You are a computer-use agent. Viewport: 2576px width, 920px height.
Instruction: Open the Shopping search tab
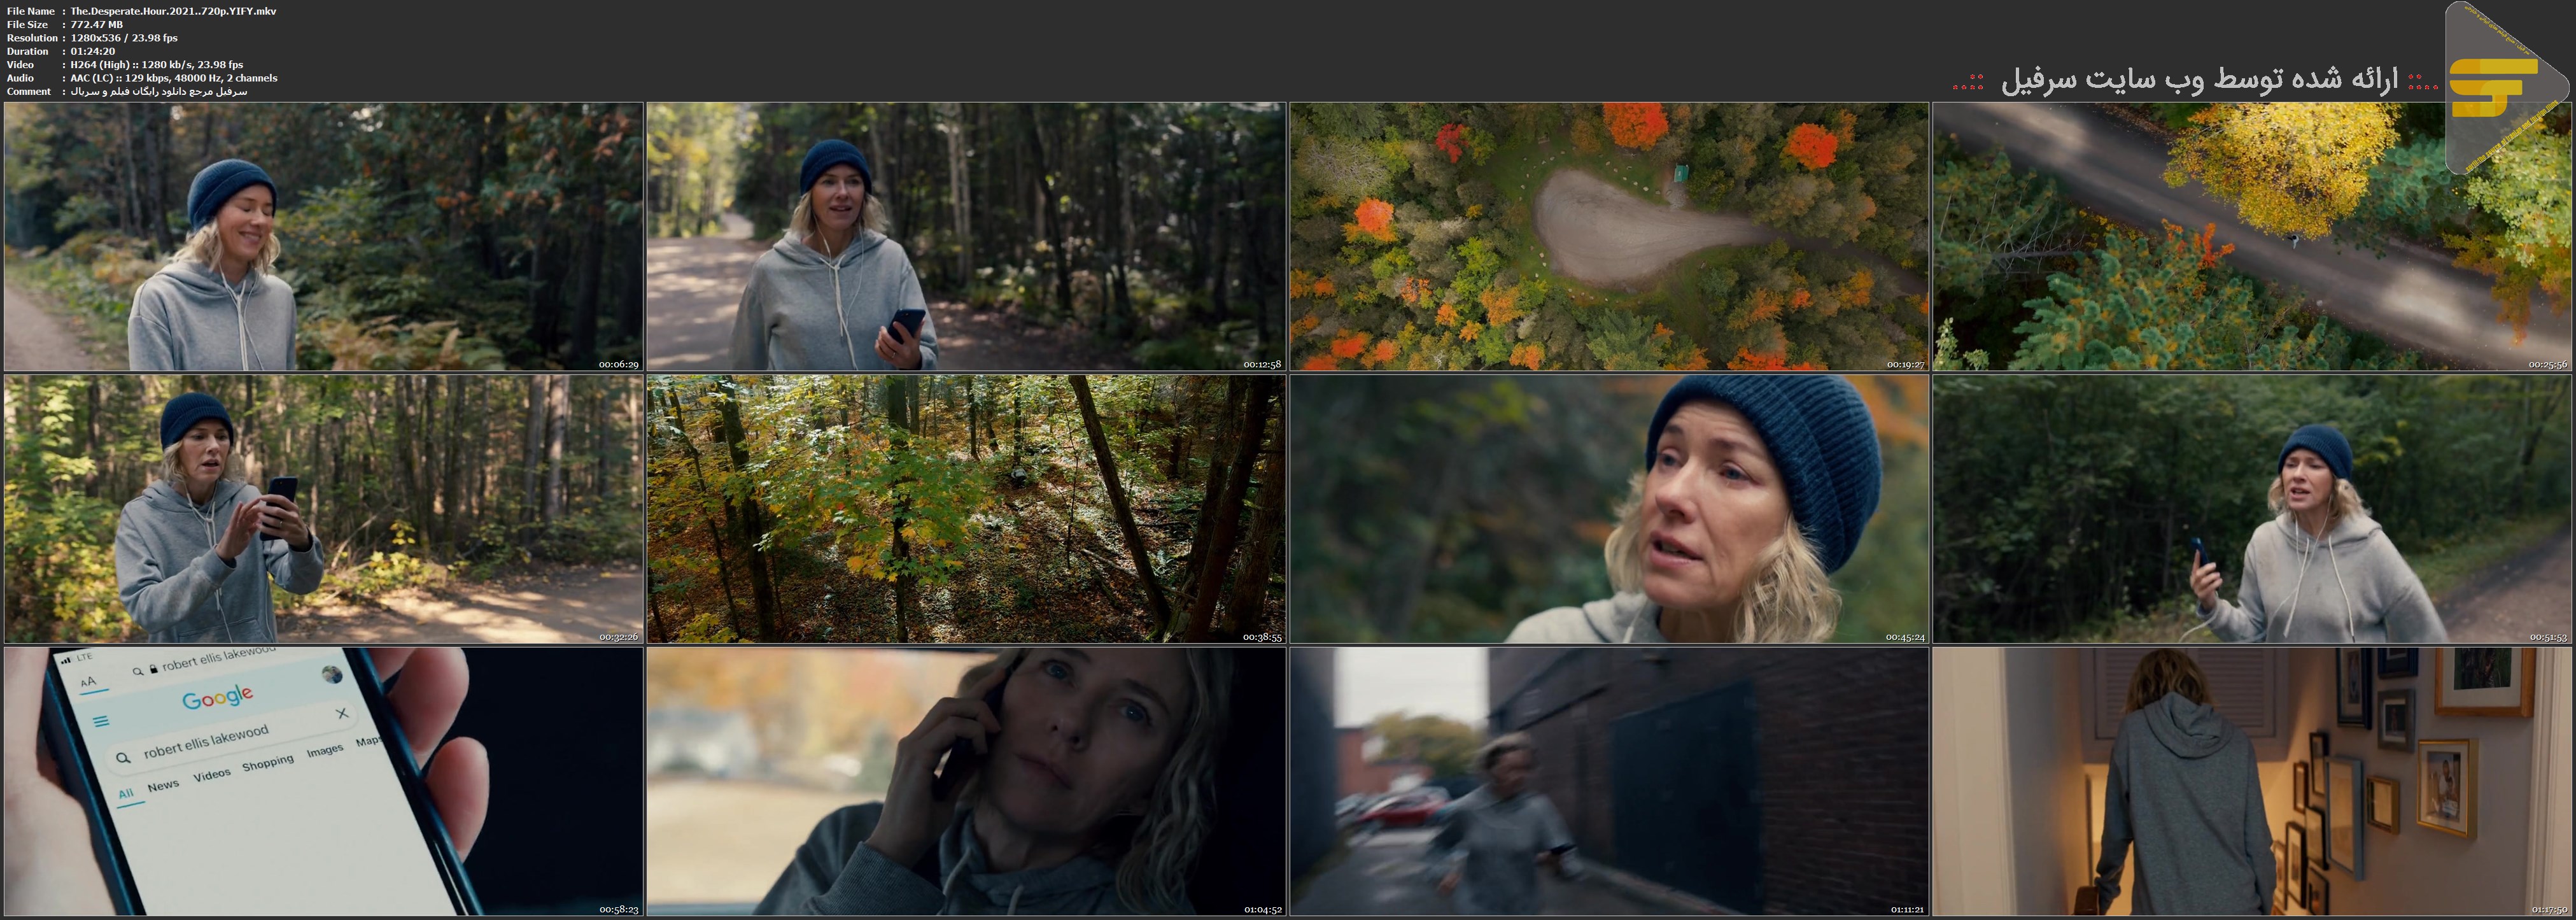268,764
